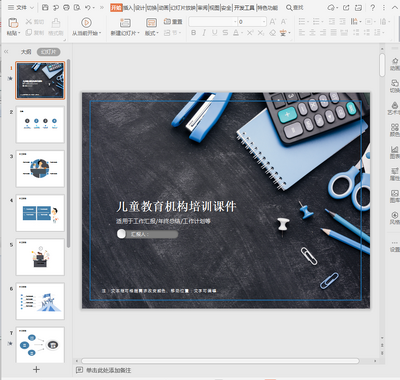Click the font color A swatch

[x=236, y=33]
